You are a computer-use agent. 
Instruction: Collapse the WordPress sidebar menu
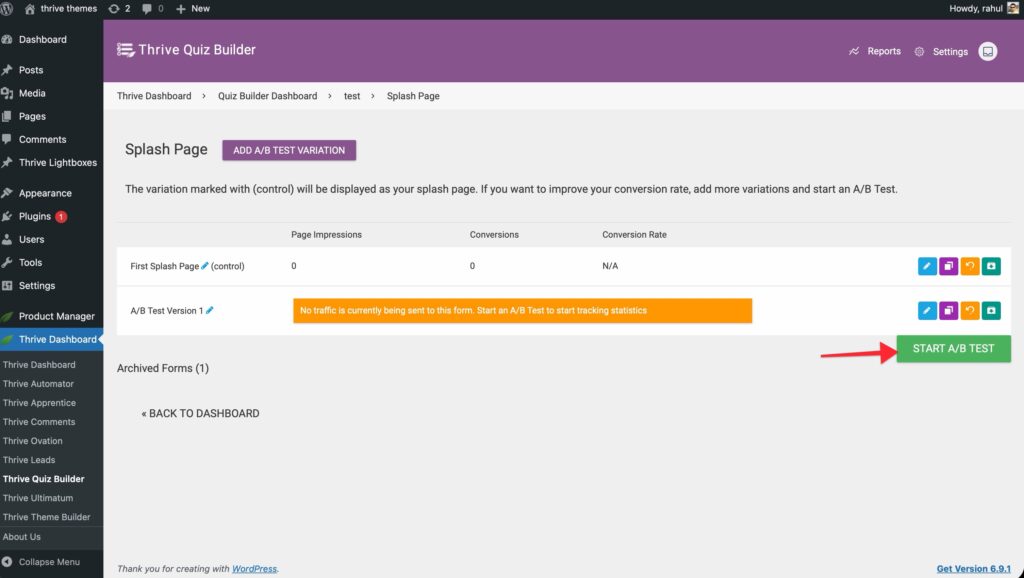point(48,562)
